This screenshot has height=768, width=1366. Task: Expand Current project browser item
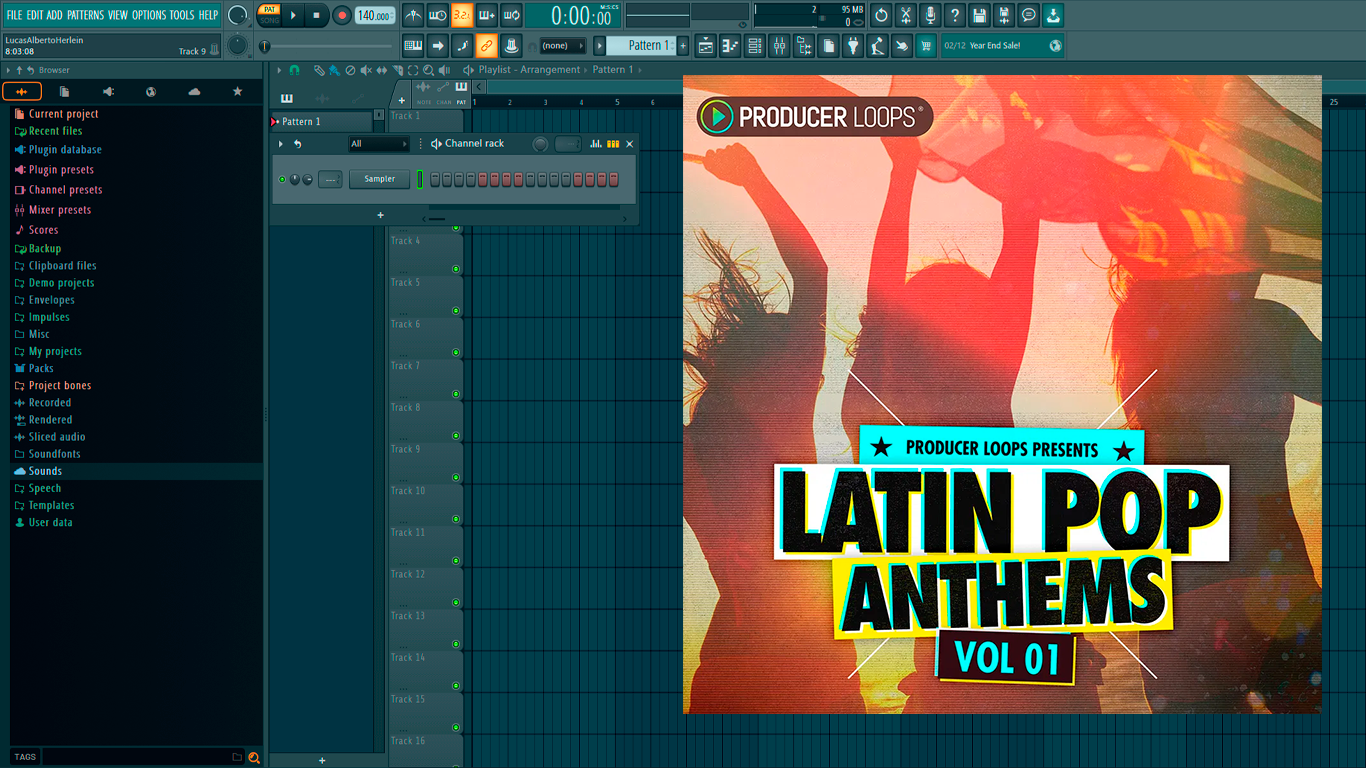(x=63, y=114)
